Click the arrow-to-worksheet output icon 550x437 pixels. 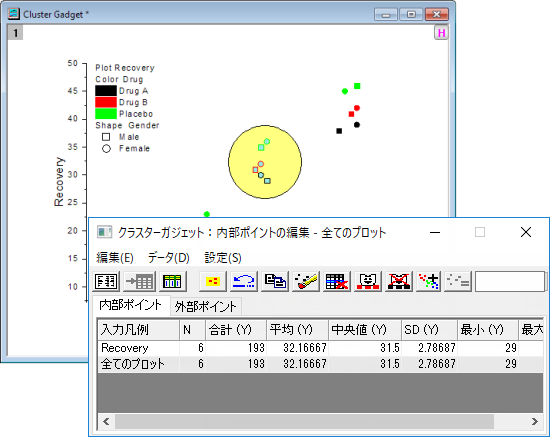(140, 281)
